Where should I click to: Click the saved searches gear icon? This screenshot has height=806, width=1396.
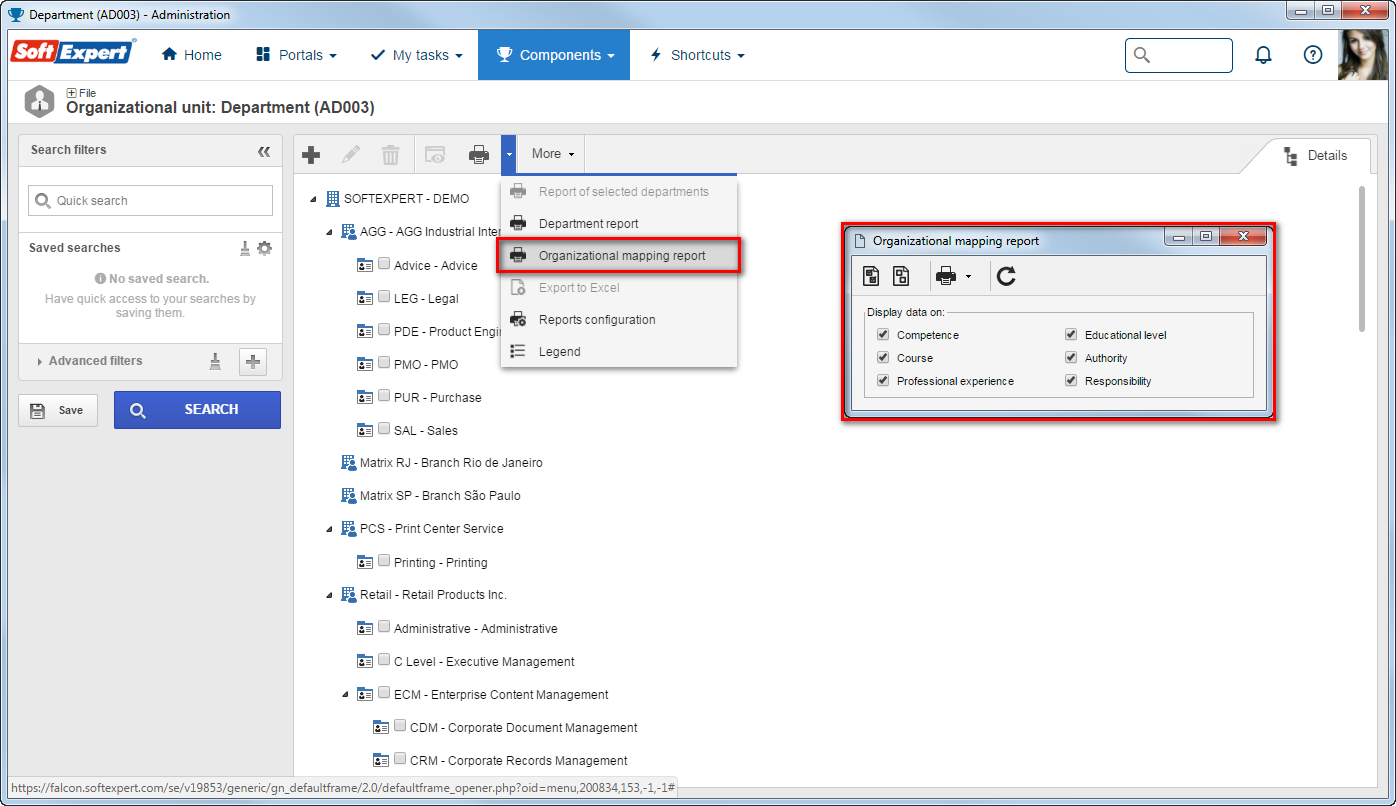pyautogui.click(x=264, y=248)
